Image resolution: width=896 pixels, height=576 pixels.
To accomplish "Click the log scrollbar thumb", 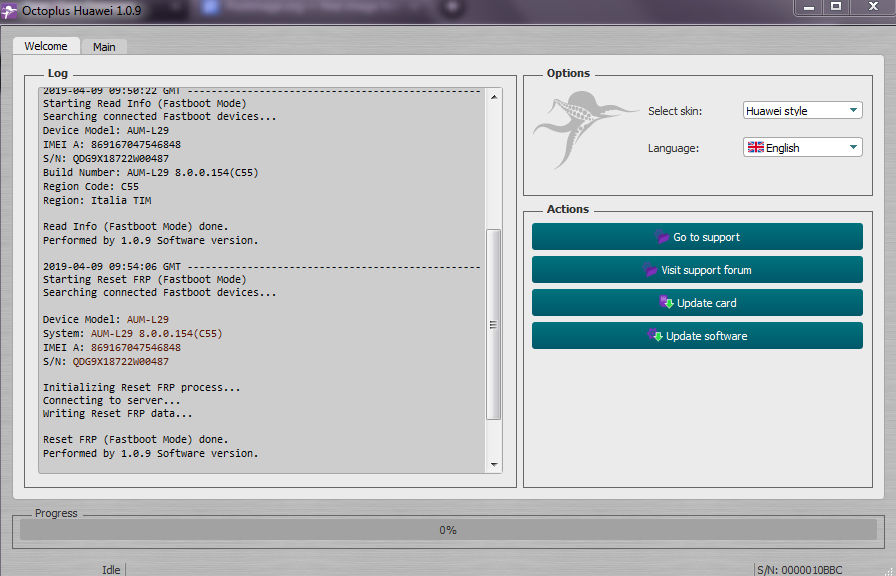I will 494,325.
